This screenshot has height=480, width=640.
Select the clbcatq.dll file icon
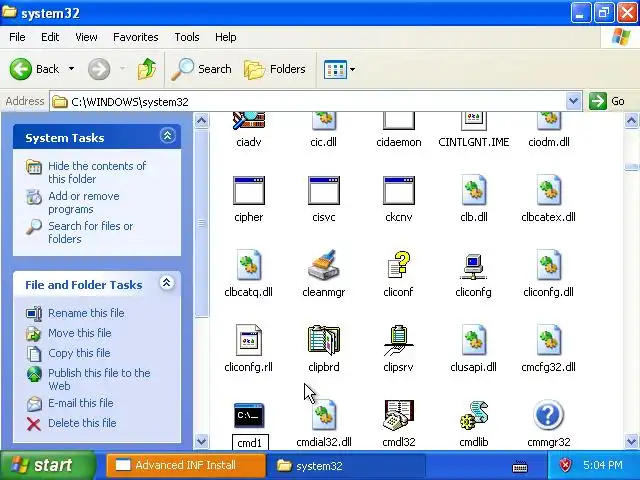[x=249, y=265]
